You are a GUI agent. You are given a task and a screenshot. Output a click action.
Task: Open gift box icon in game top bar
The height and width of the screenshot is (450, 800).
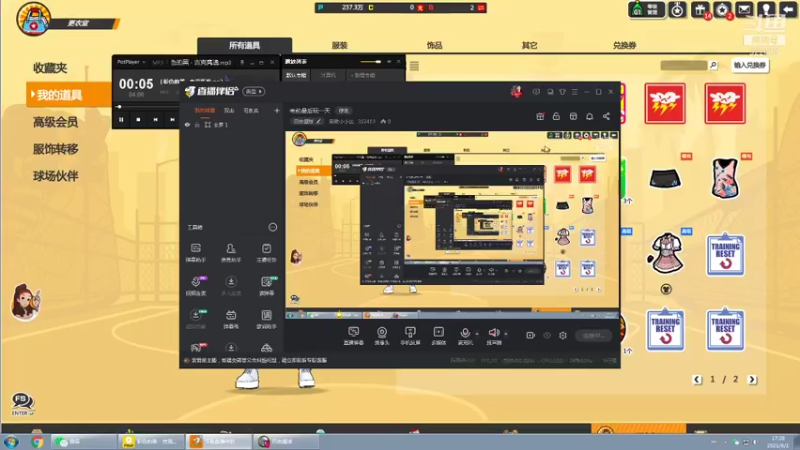(x=700, y=10)
